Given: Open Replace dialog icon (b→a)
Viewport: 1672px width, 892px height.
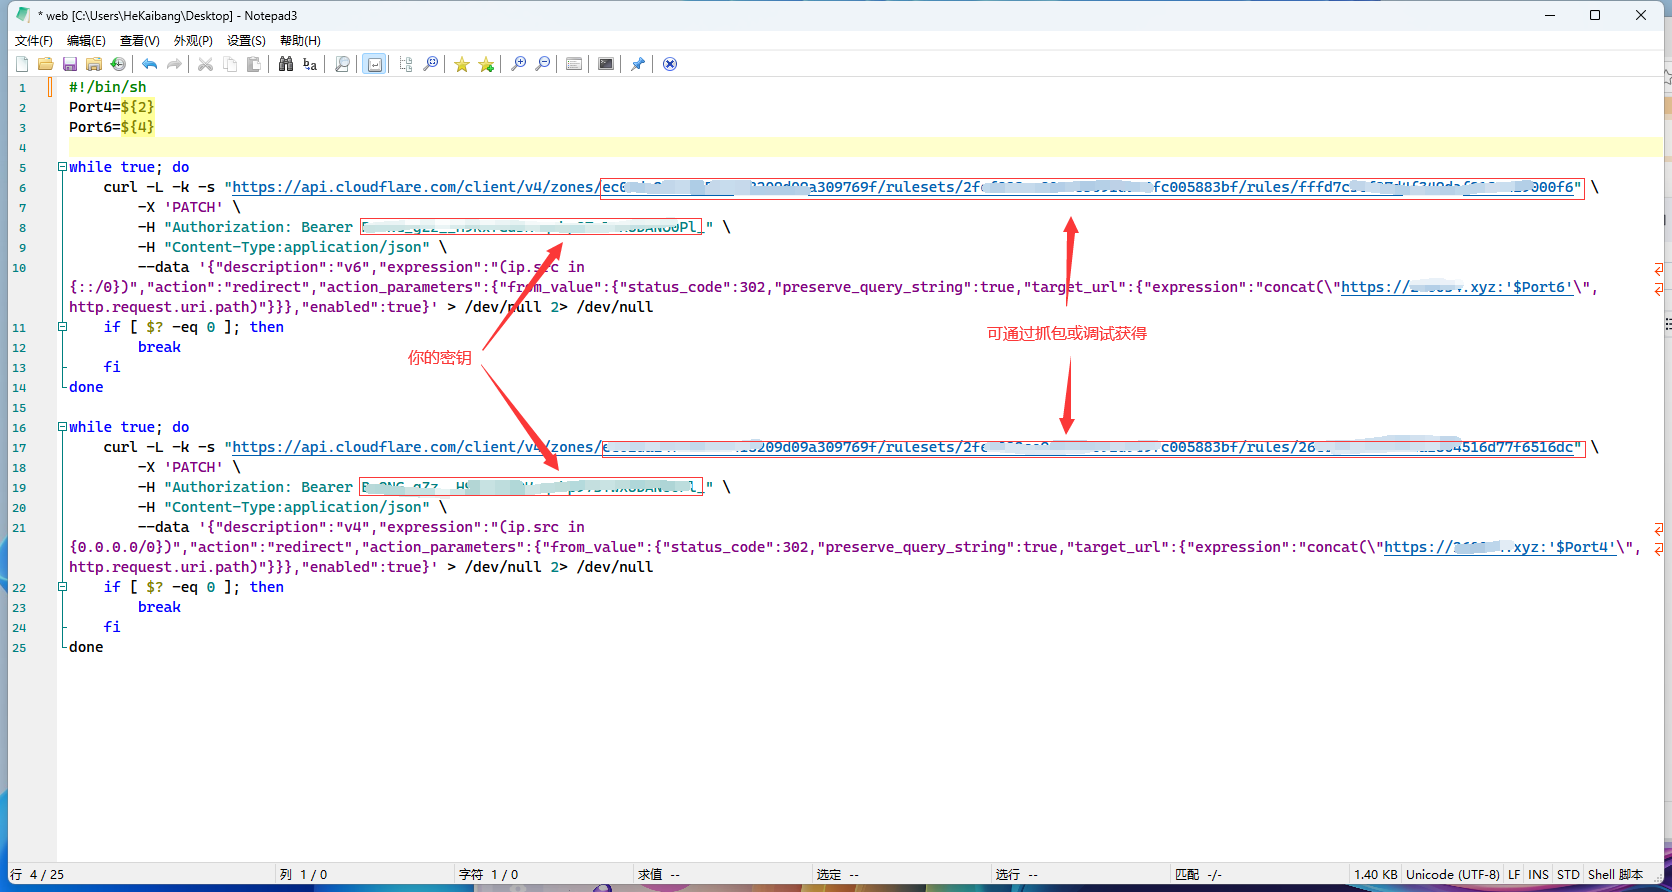Looking at the screenshot, I should (x=310, y=64).
